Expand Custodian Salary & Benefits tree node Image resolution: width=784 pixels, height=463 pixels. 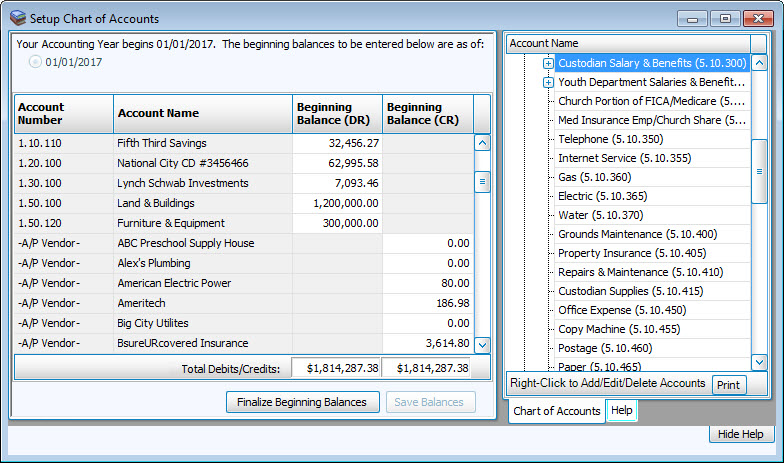coord(548,63)
